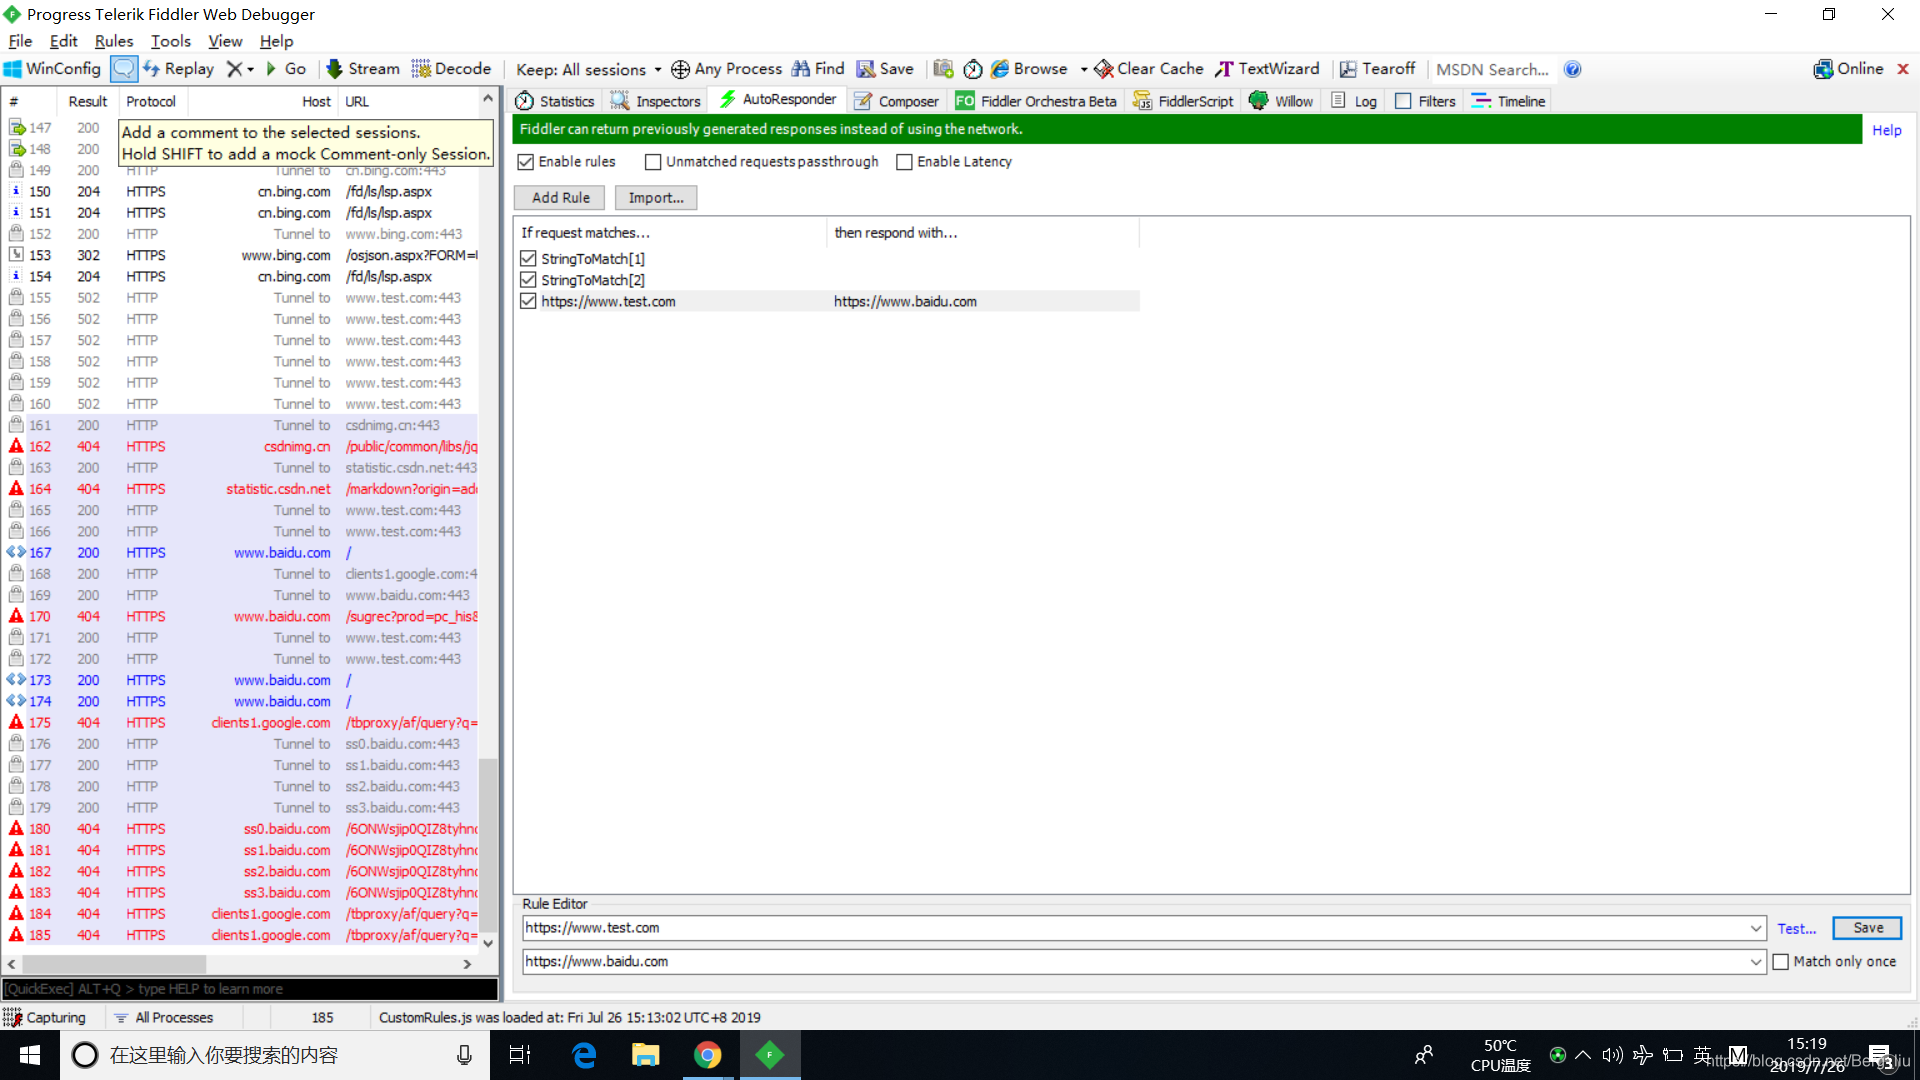1920x1080 pixels.
Task: Open All Processes filter in status bar
Action: (163, 1017)
